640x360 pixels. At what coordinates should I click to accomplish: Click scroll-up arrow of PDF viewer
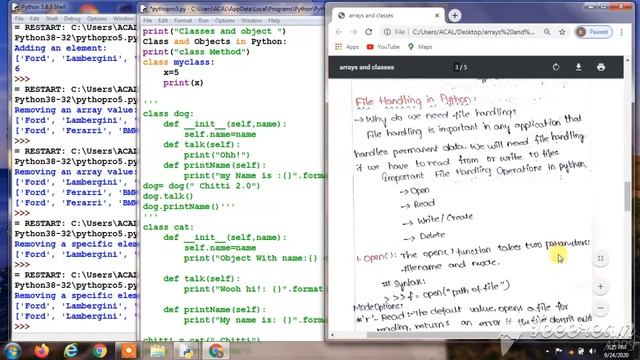tap(627, 60)
